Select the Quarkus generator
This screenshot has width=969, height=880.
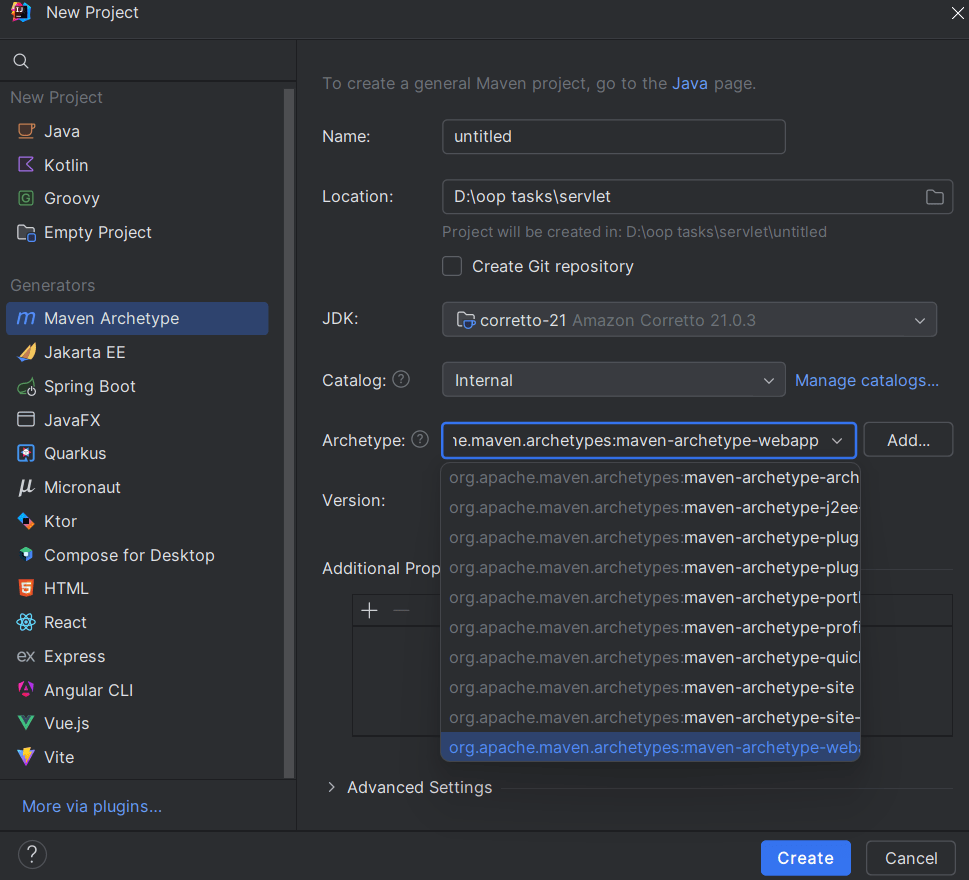tap(137, 454)
